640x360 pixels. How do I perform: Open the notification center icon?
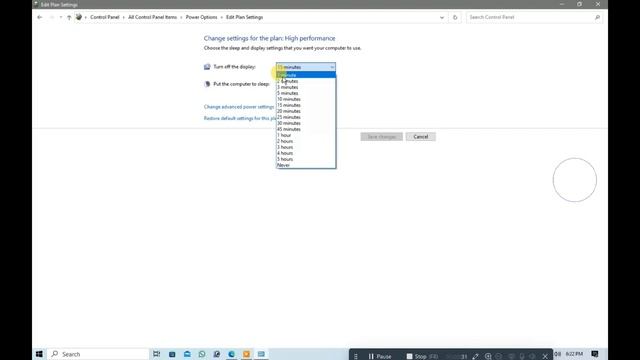595,354
